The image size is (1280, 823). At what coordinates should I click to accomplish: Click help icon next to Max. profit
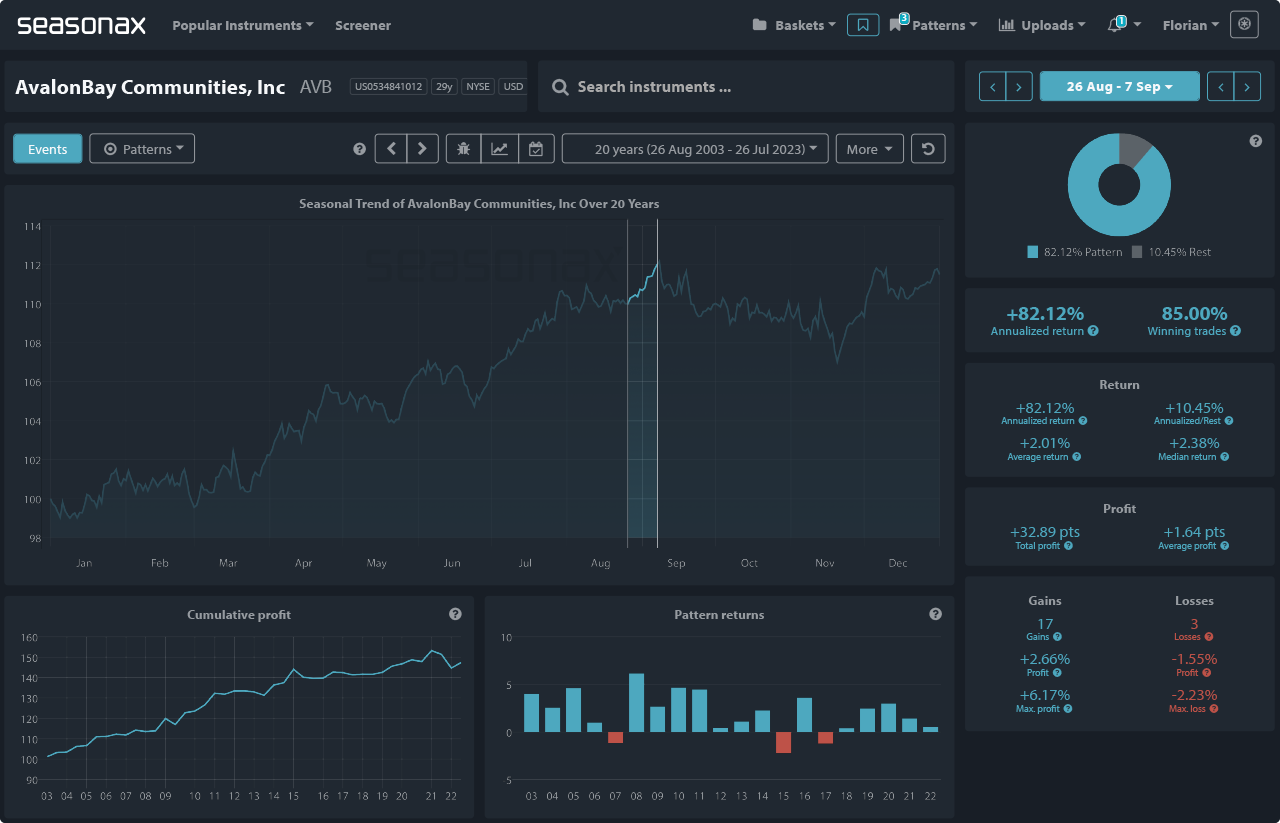(x=1069, y=708)
